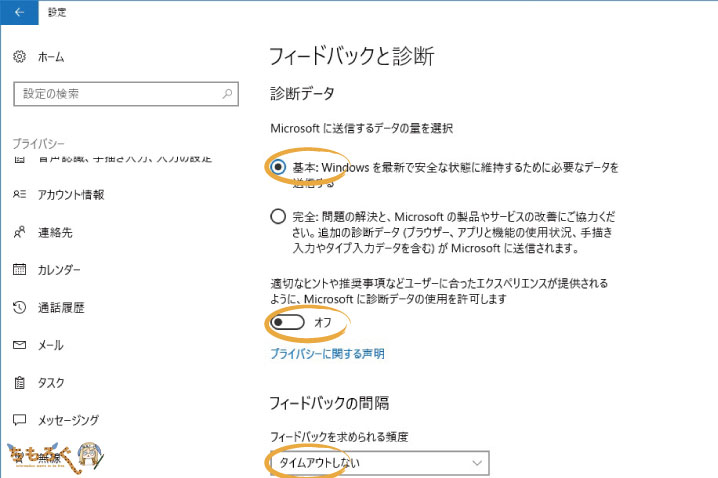
Task: Open メッセージング settings
Action: pyautogui.click(x=68, y=420)
